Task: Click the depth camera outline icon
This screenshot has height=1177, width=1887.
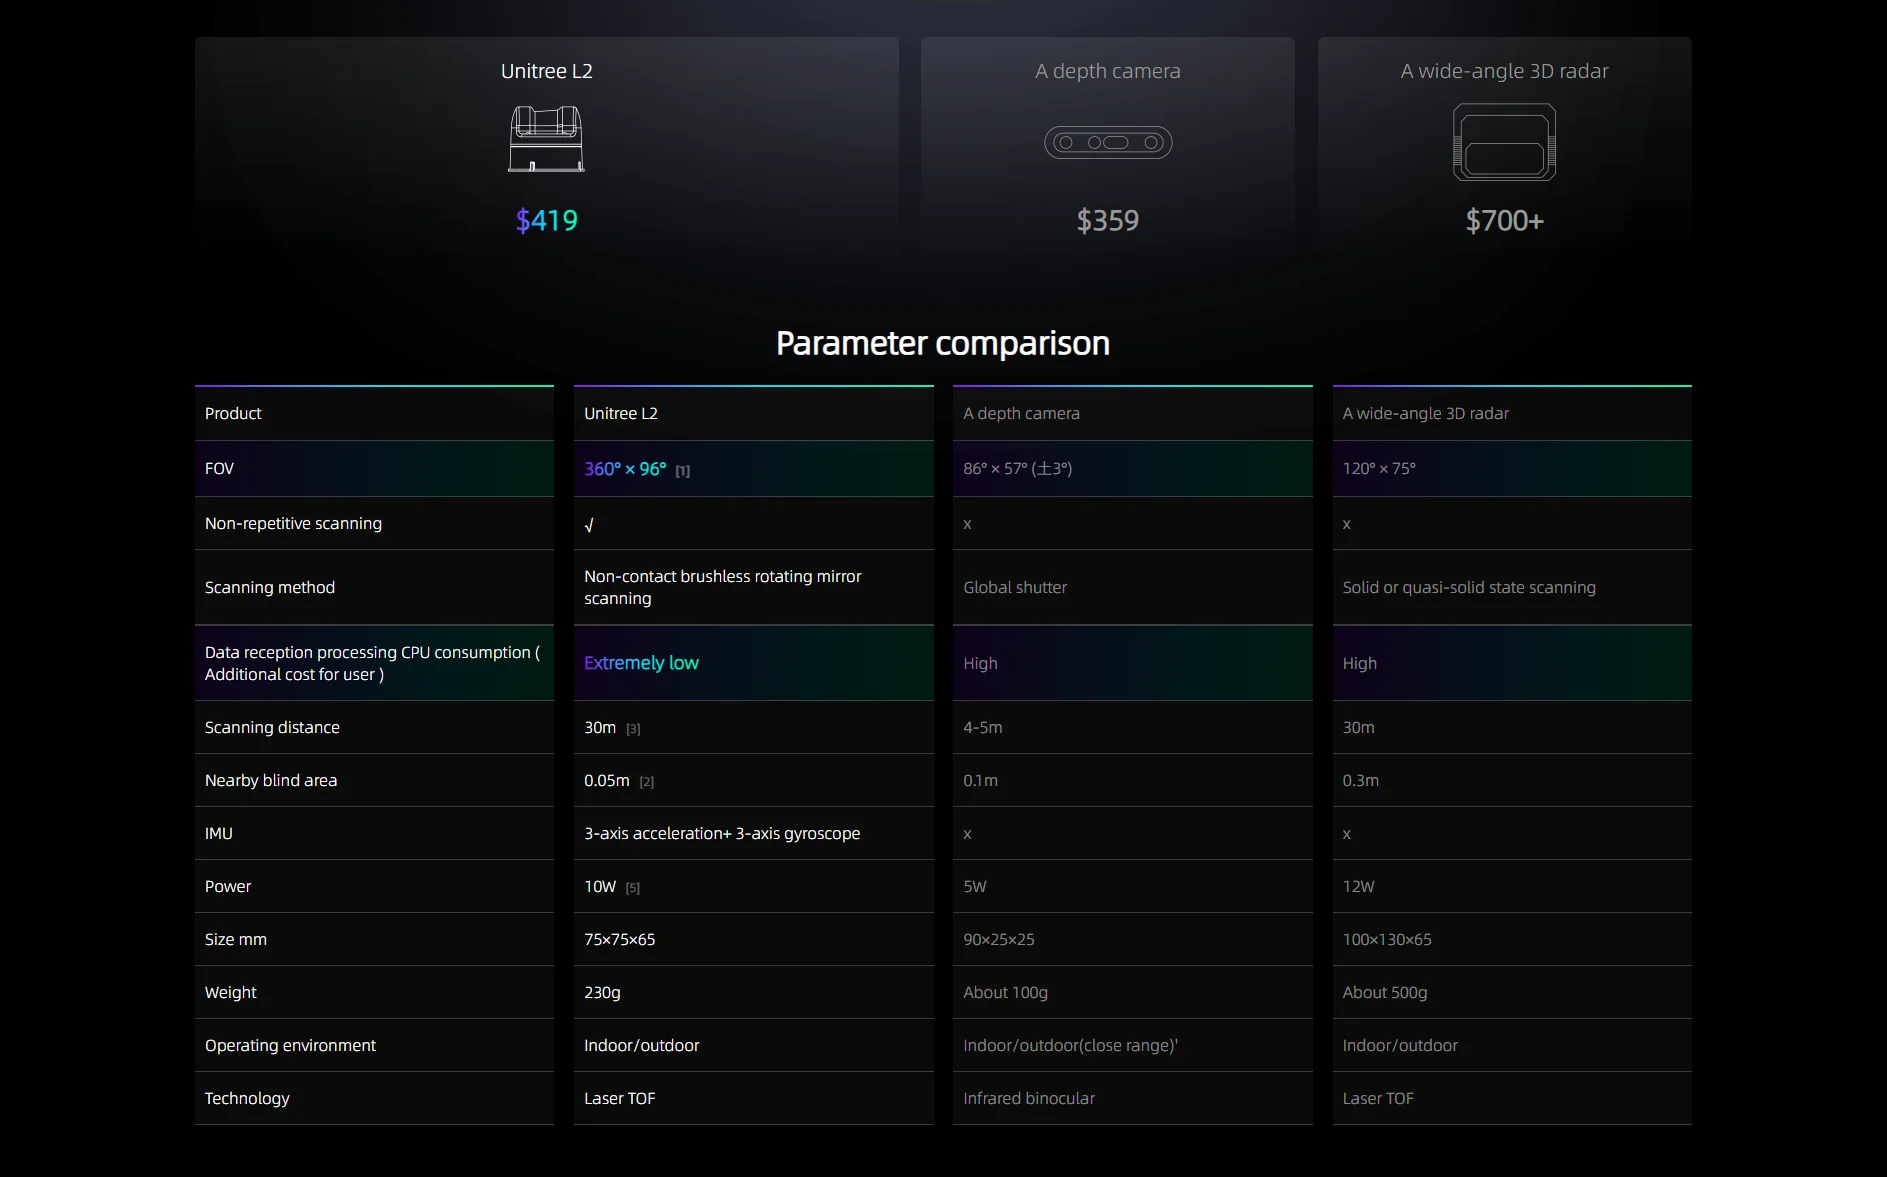Action: 1108,142
